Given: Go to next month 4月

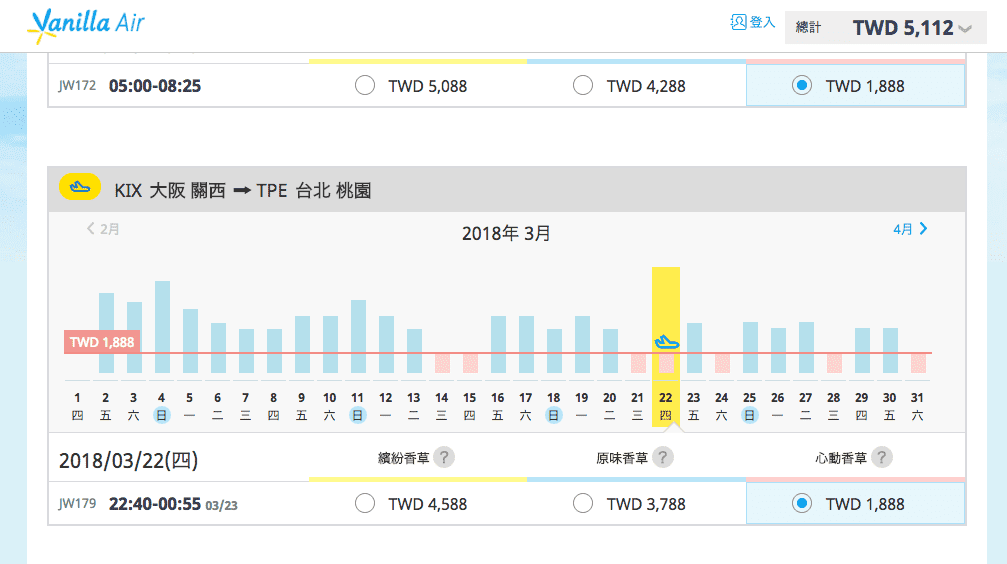Looking at the screenshot, I should [910, 229].
